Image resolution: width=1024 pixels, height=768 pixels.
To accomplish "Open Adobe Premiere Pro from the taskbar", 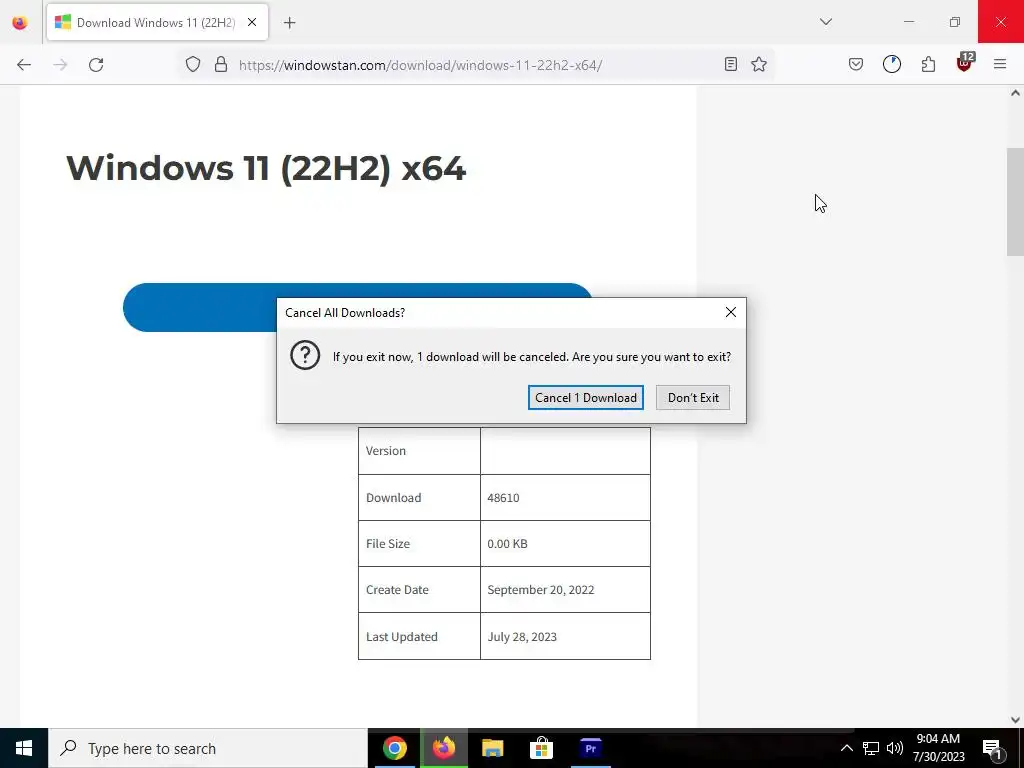I will 590,748.
